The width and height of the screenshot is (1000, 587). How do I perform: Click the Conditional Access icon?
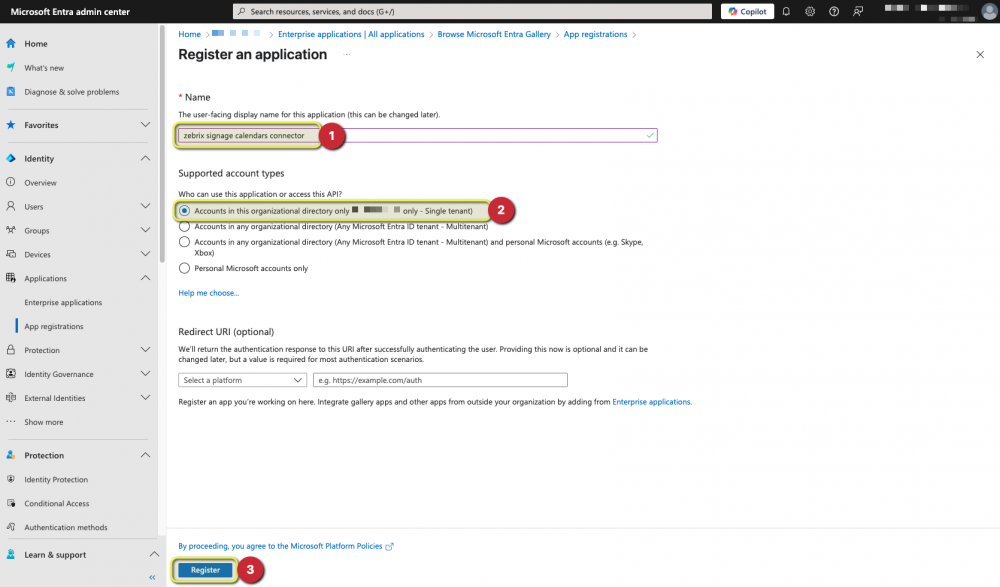(11, 503)
